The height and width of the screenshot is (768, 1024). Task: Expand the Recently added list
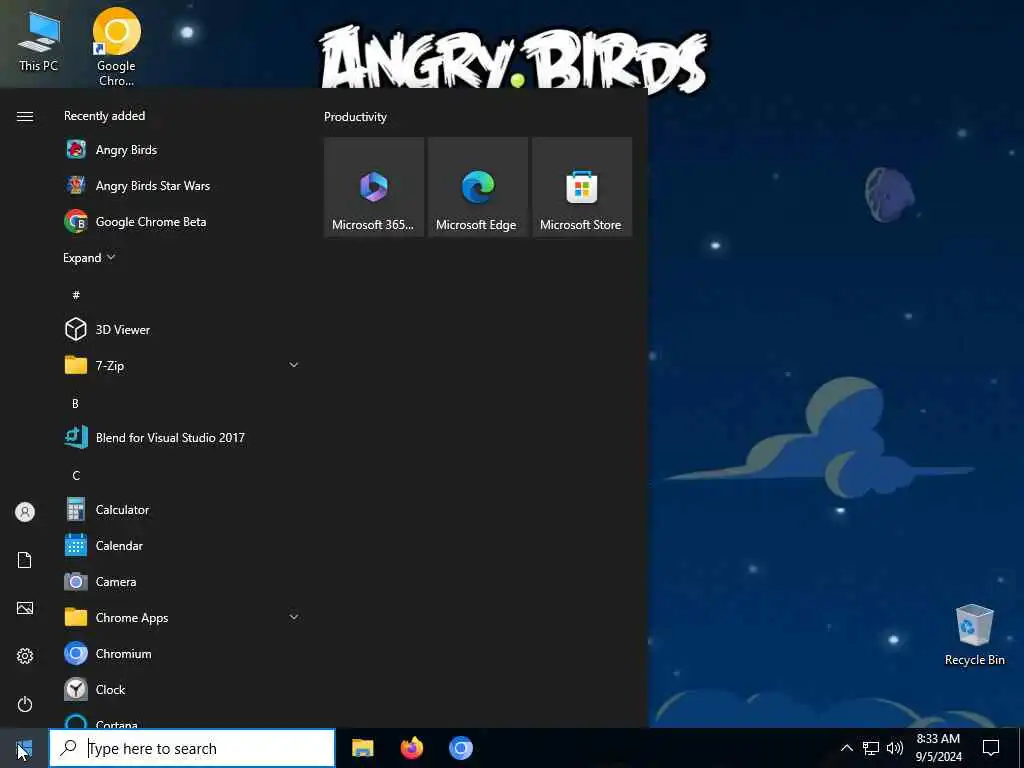(x=89, y=257)
